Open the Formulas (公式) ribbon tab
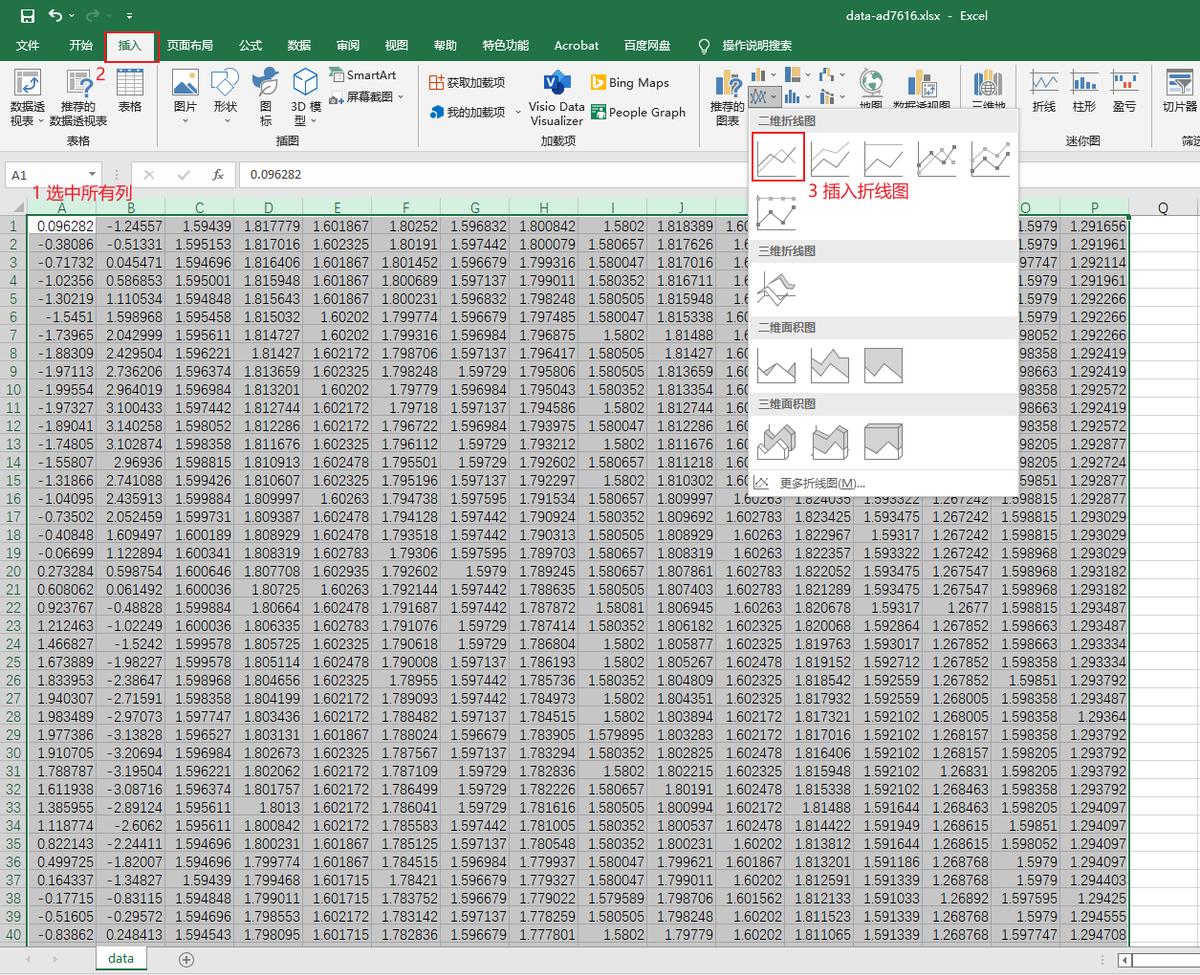 click(250, 46)
